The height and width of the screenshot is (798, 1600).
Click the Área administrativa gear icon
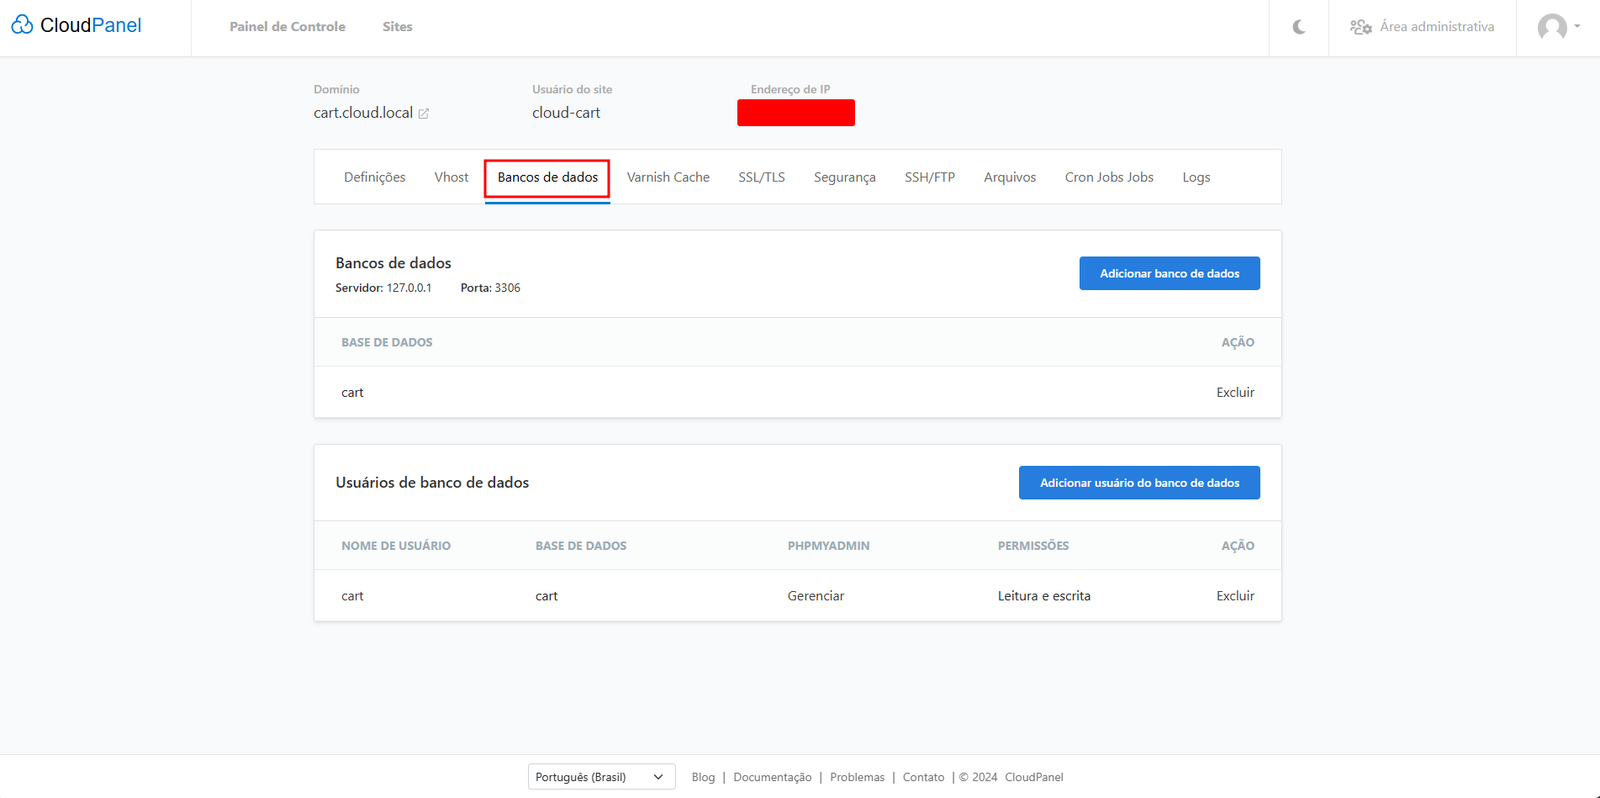tap(1361, 27)
